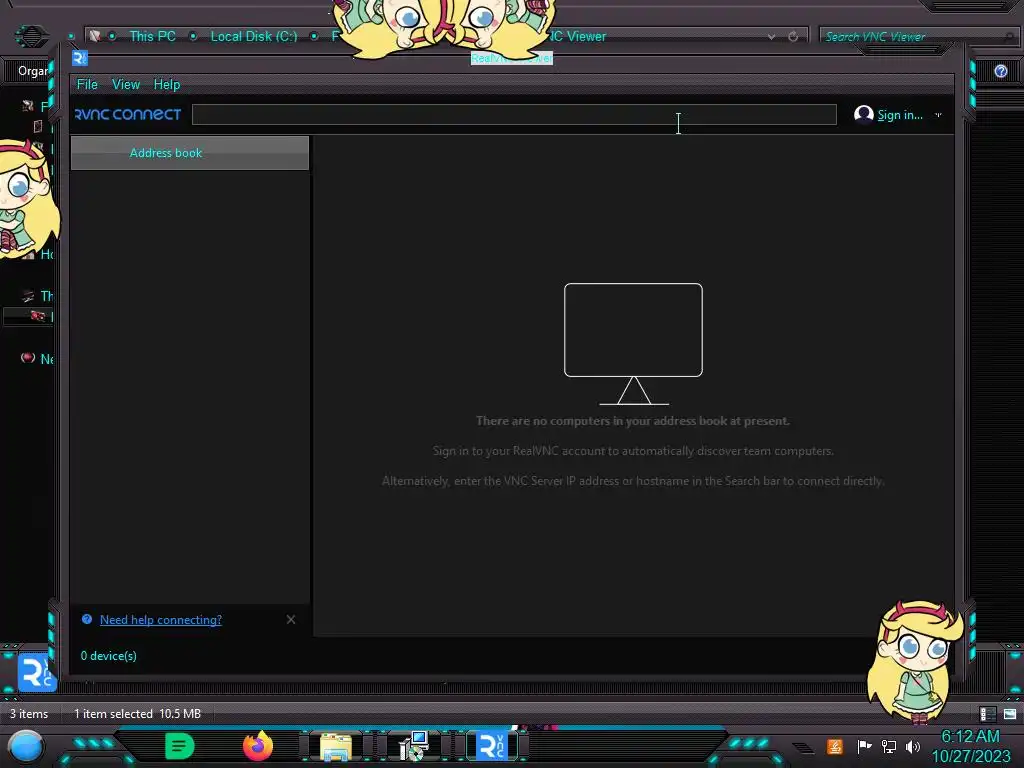Click This PC in Explorer address bar
Screen dimensions: 1024x768
[152, 37]
